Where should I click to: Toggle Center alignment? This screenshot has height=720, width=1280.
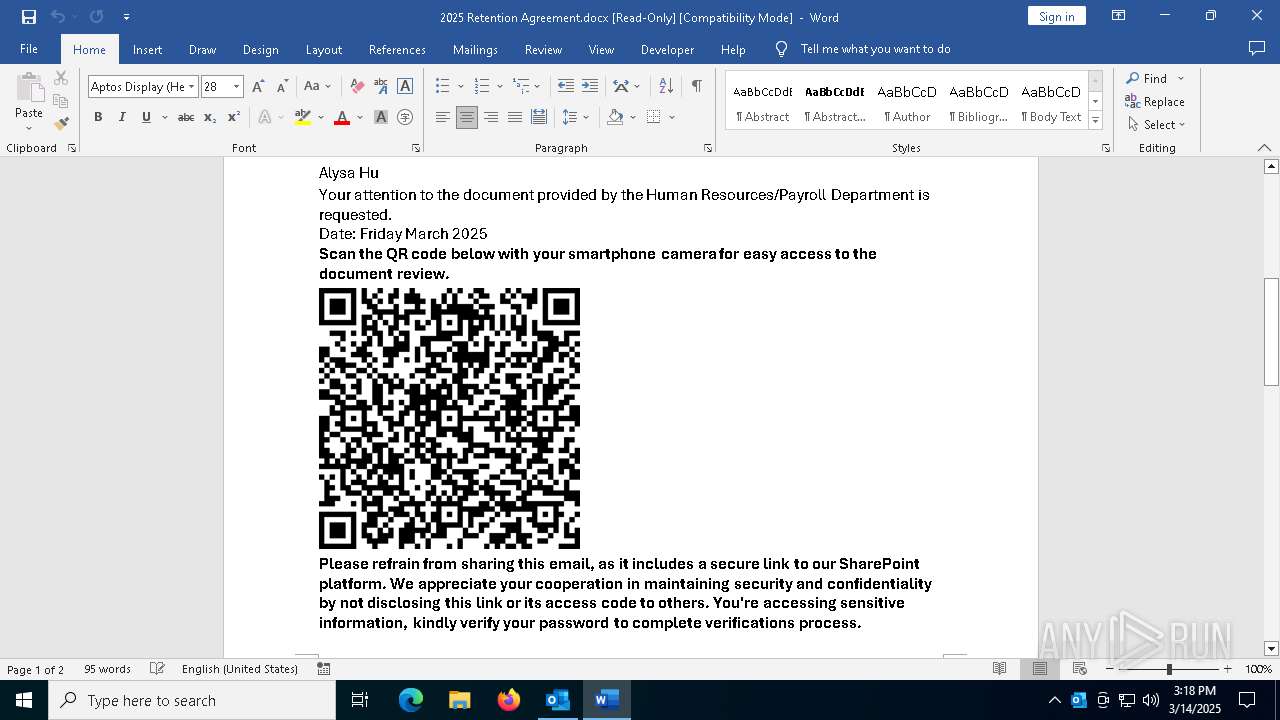click(x=467, y=117)
